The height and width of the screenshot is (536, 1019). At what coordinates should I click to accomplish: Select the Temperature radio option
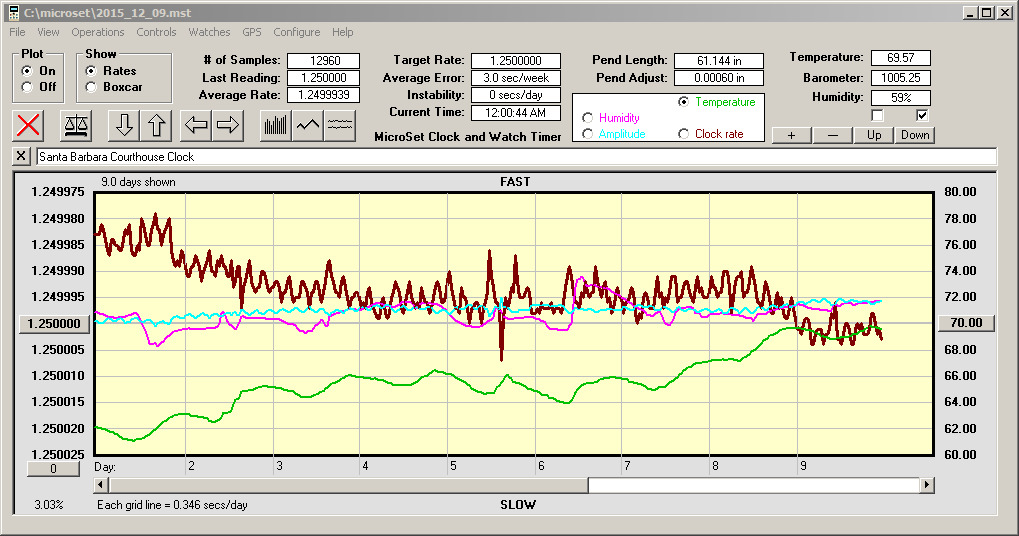pyautogui.click(x=684, y=102)
